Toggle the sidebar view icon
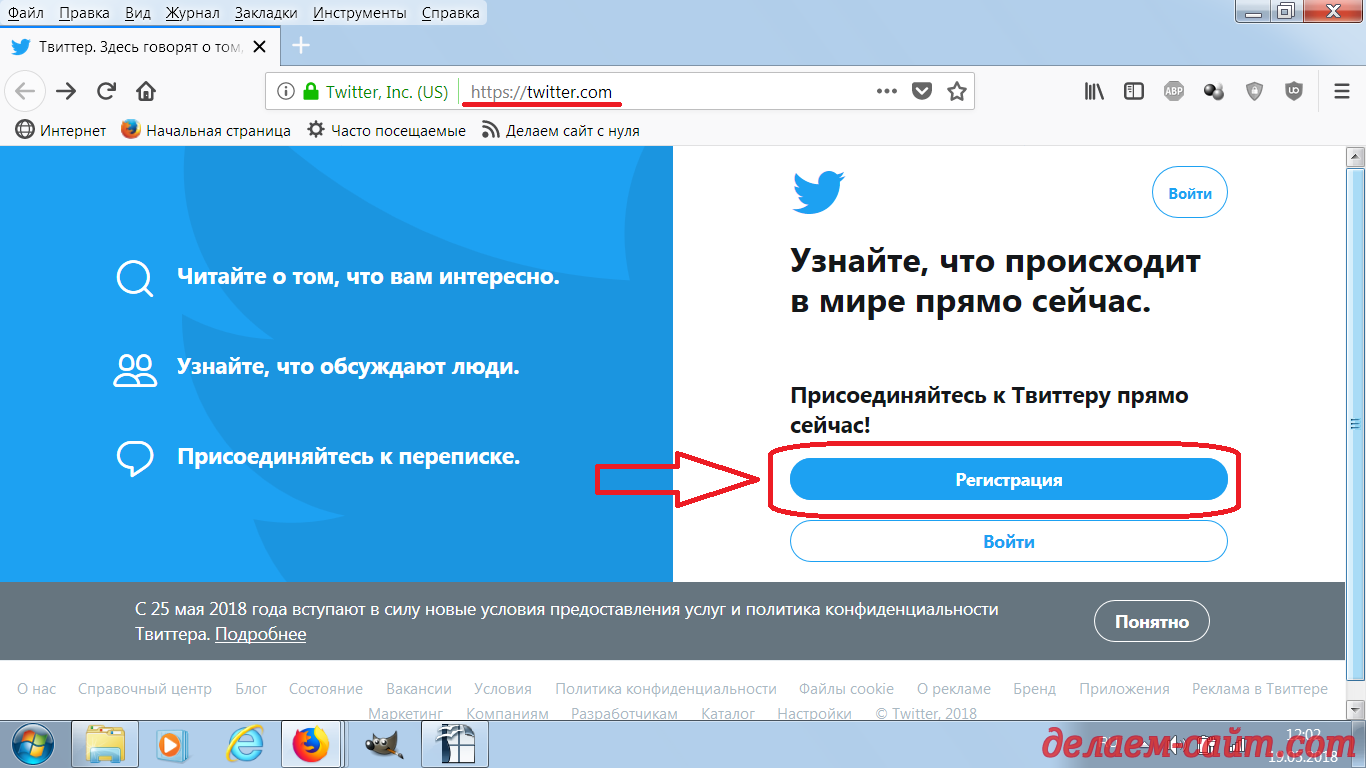This screenshot has width=1366, height=768. pyautogui.click(x=1134, y=91)
